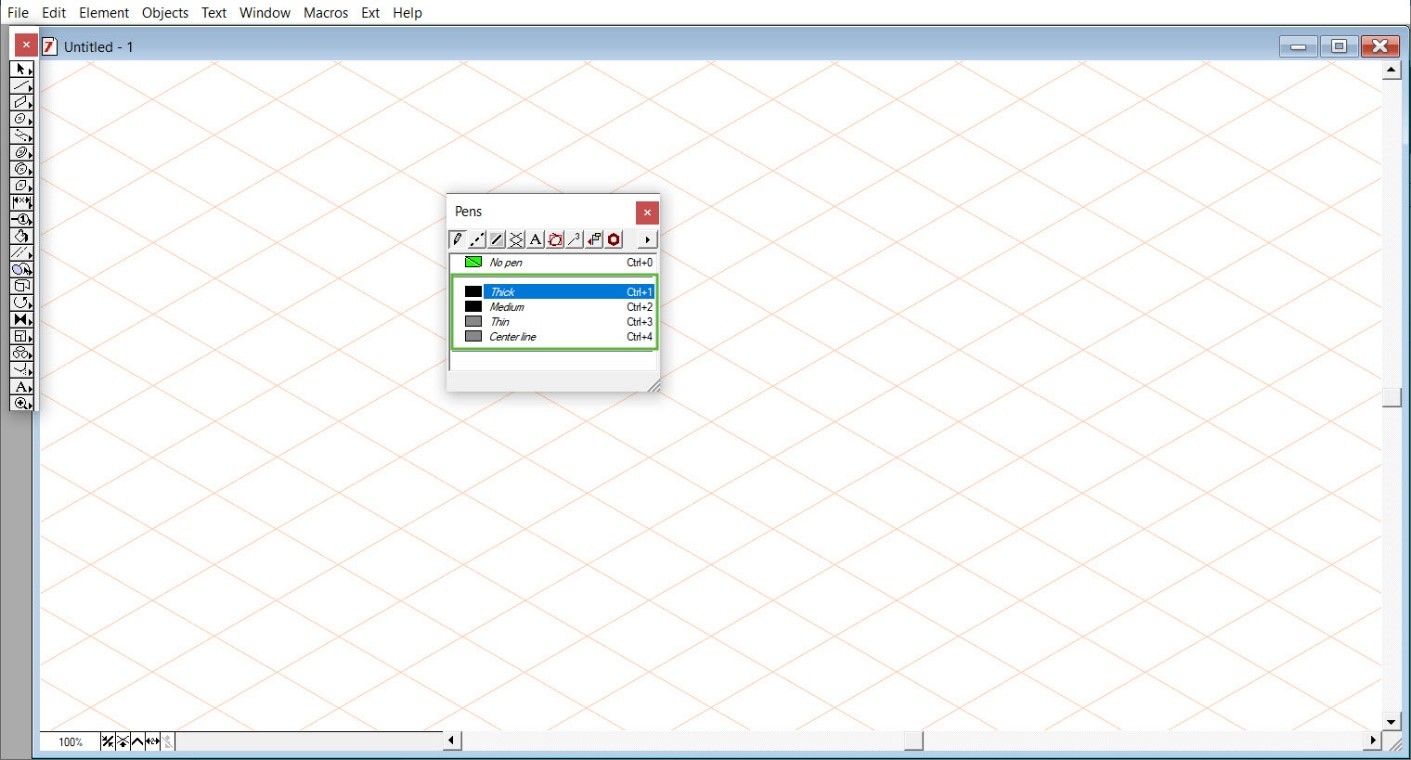Open the dashed line Styles tab
The height and width of the screenshot is (760, 1411).
pos(477,239)
